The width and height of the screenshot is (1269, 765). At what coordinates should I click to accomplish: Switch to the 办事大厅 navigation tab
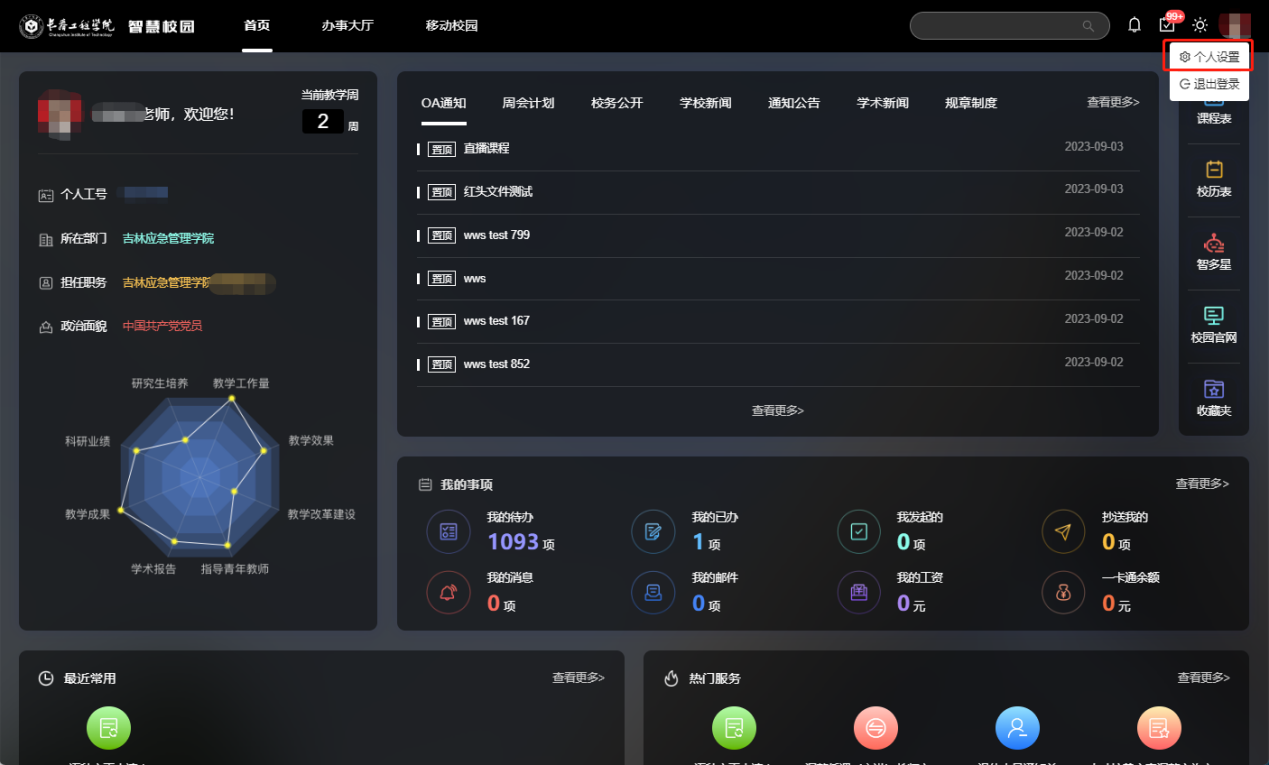[x=347, y=25]
